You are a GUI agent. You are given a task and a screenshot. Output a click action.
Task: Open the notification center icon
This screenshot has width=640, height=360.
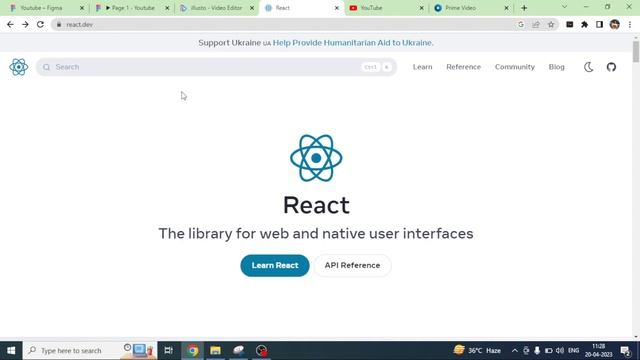tap(625, 350)
